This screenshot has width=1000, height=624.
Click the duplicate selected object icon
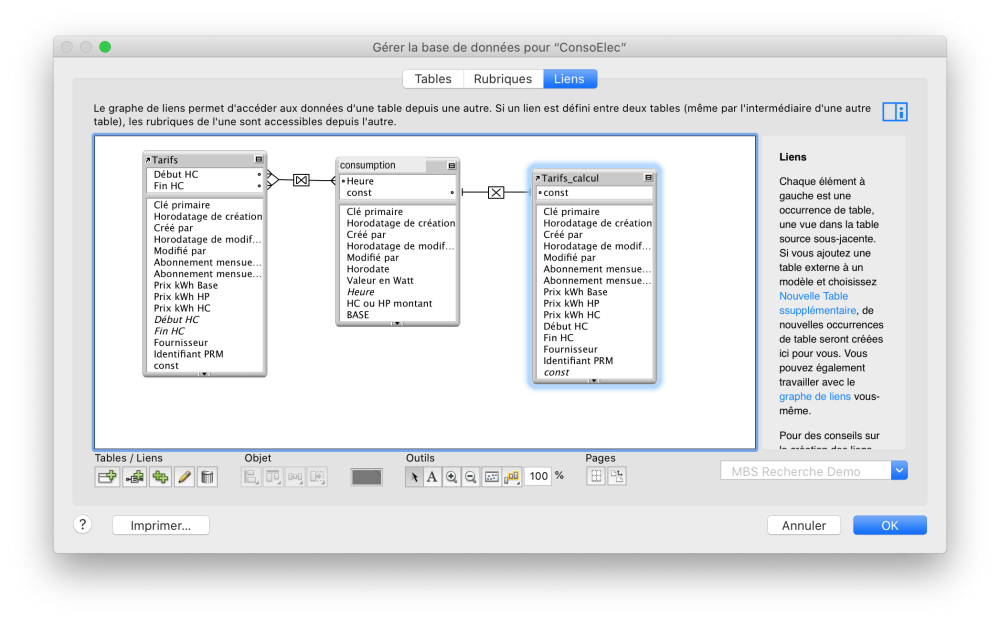159,477
